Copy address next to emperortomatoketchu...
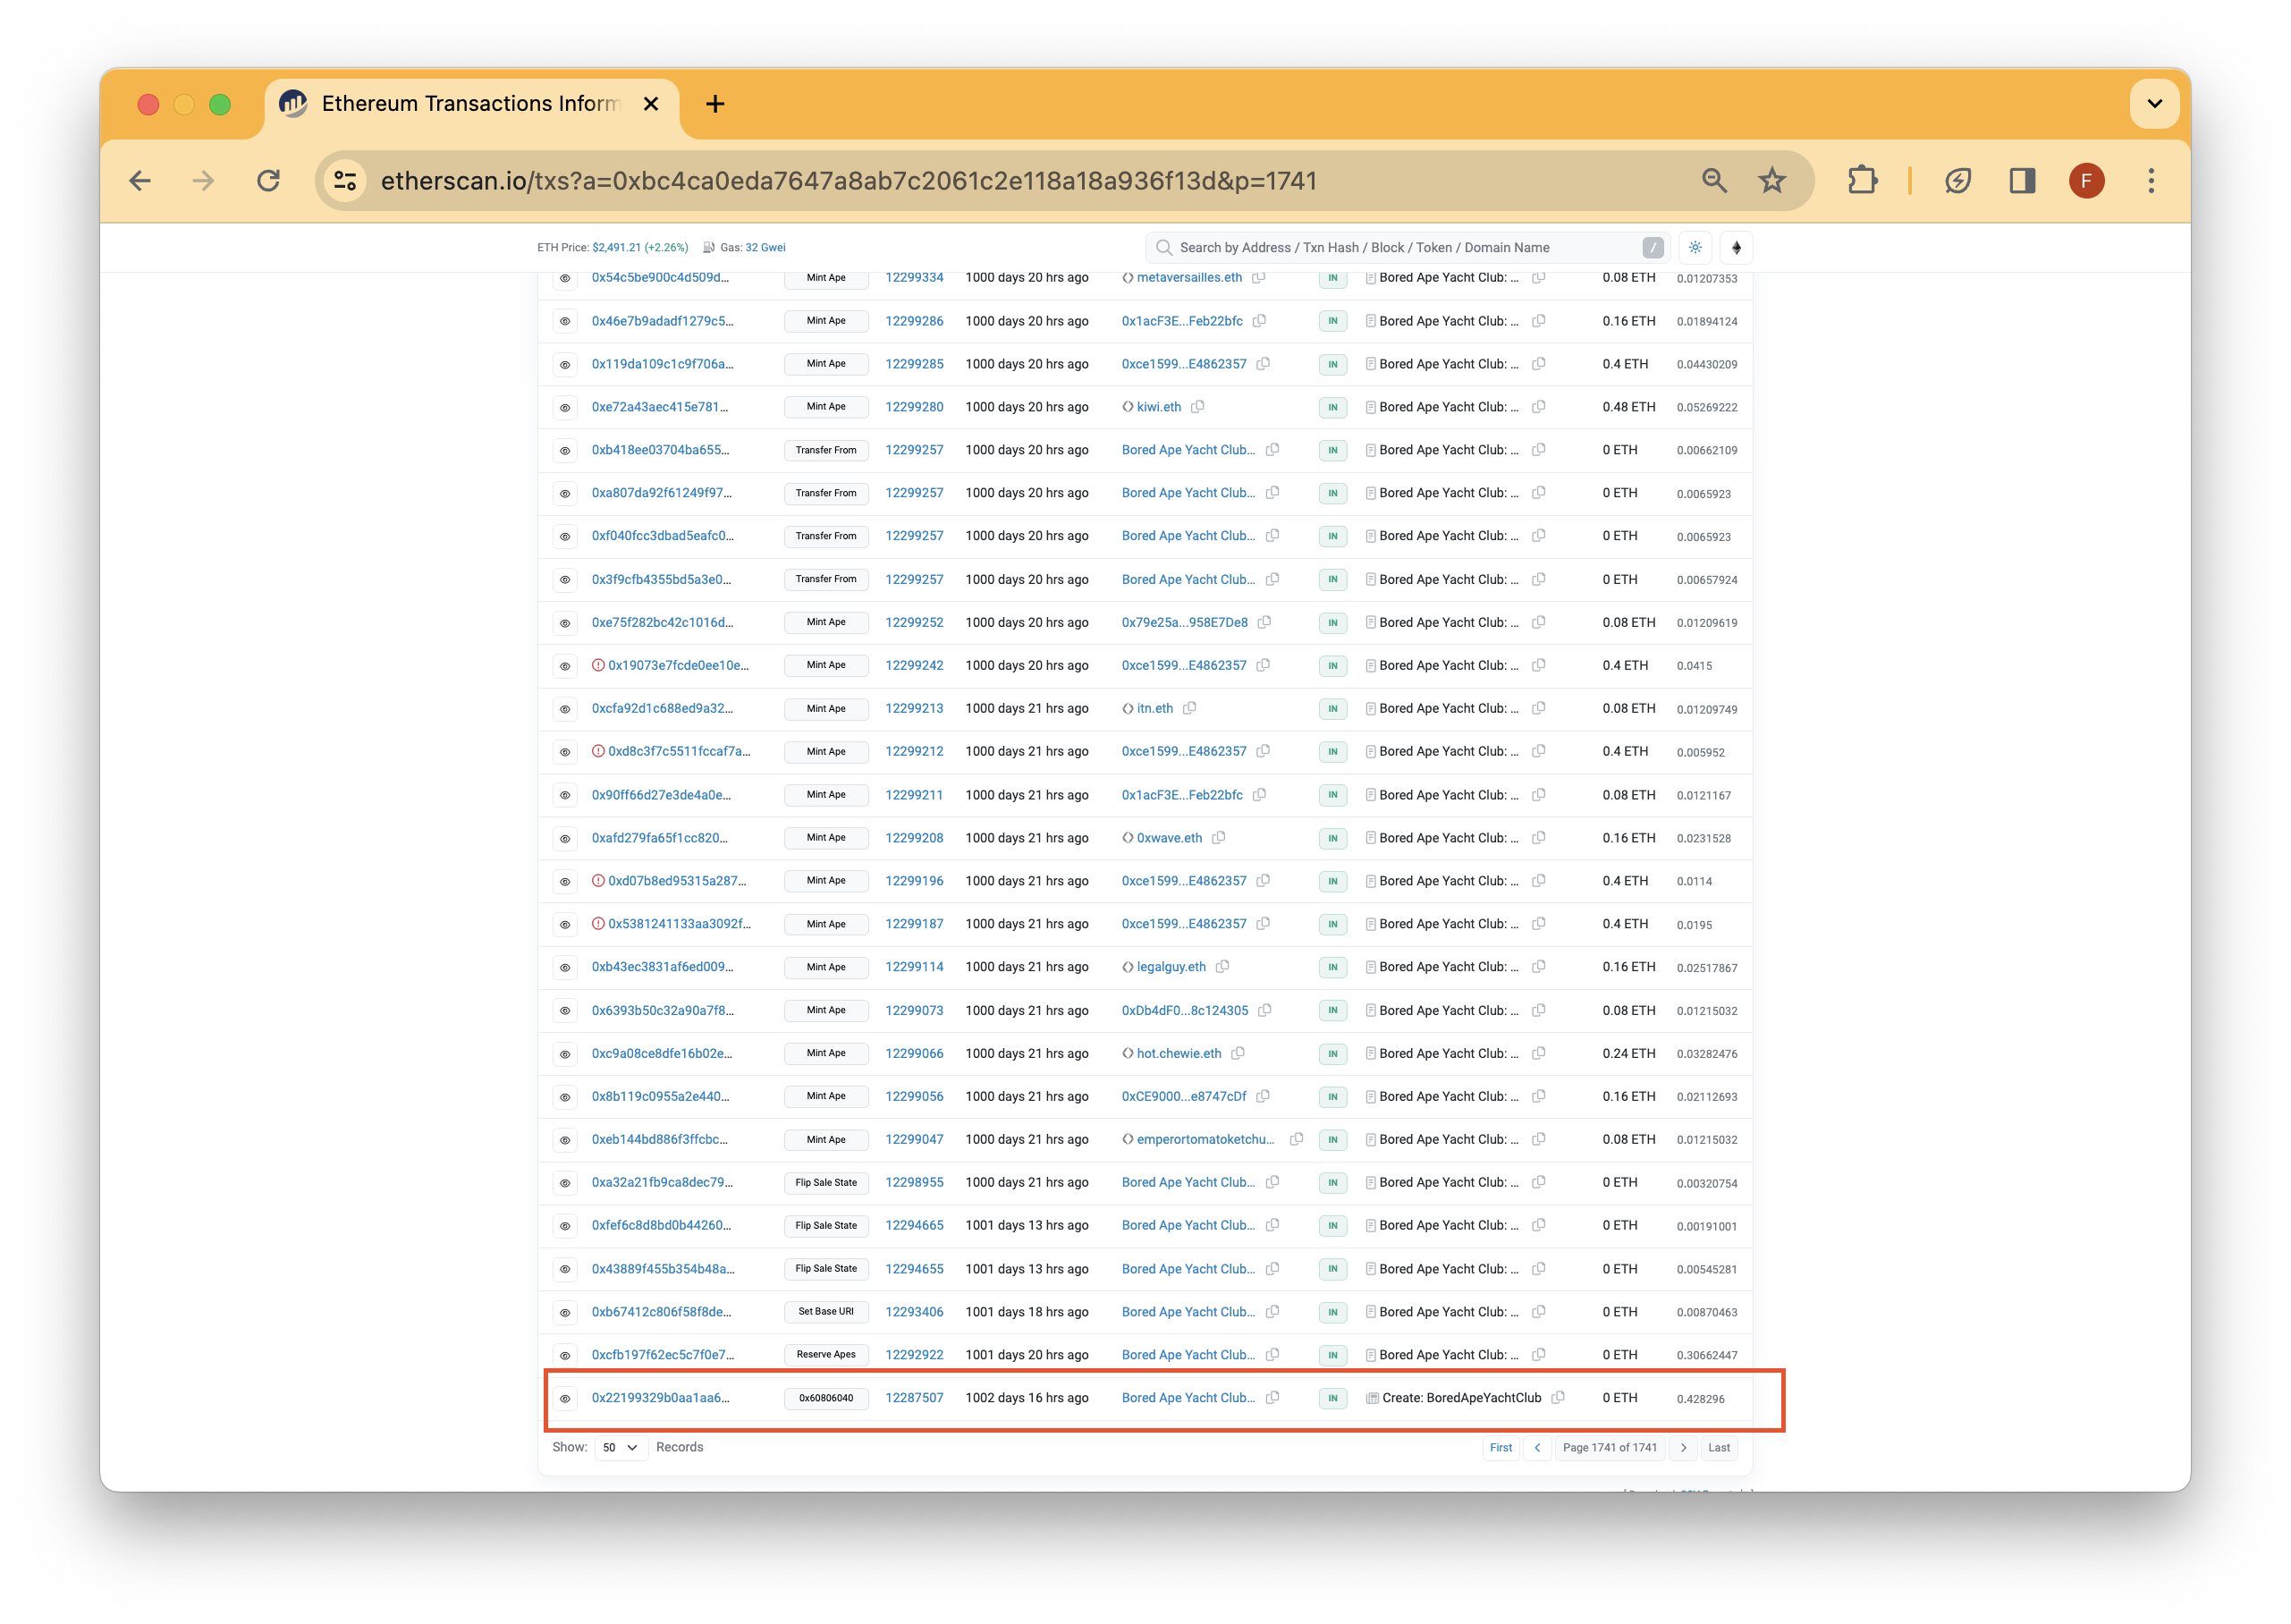Viewport: 2291px width, 1624px height. point(1296,1140)
